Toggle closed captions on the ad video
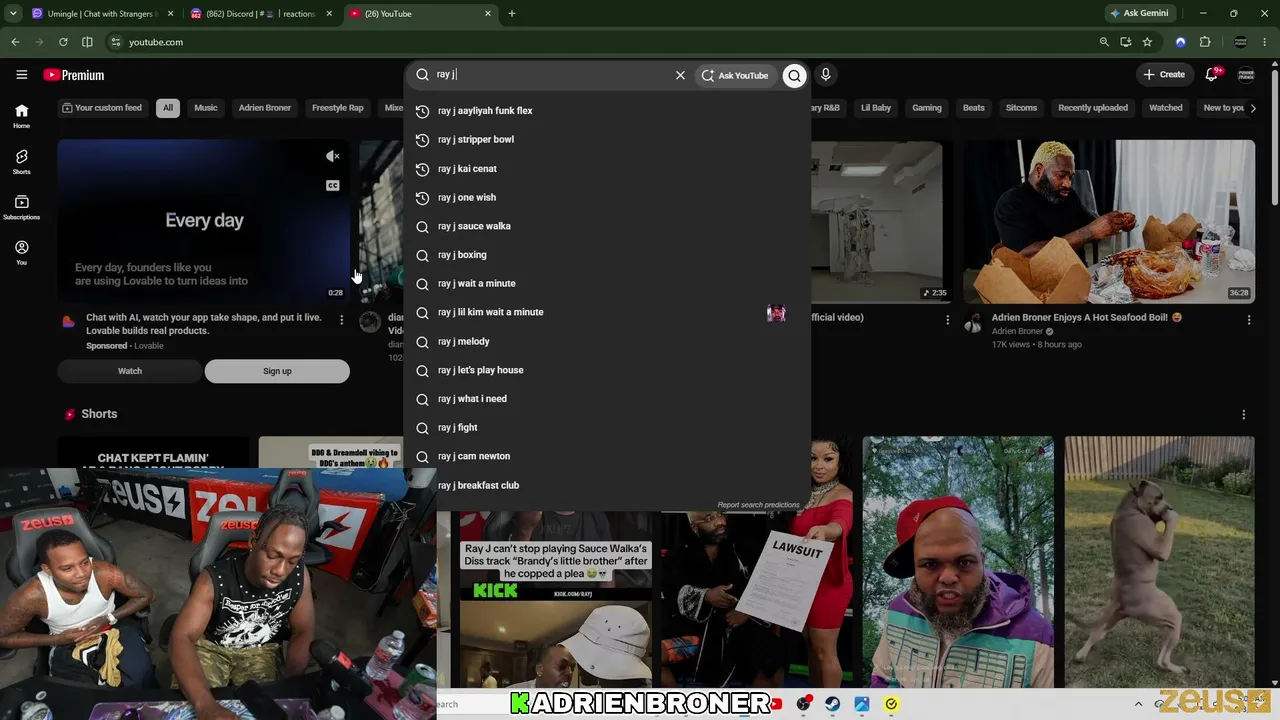Screen dimensions: 1280x720 point(333,185)
